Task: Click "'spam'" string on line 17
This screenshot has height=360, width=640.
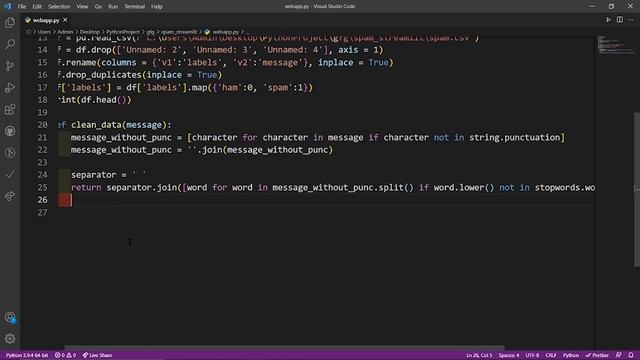Action: (278, 87)
